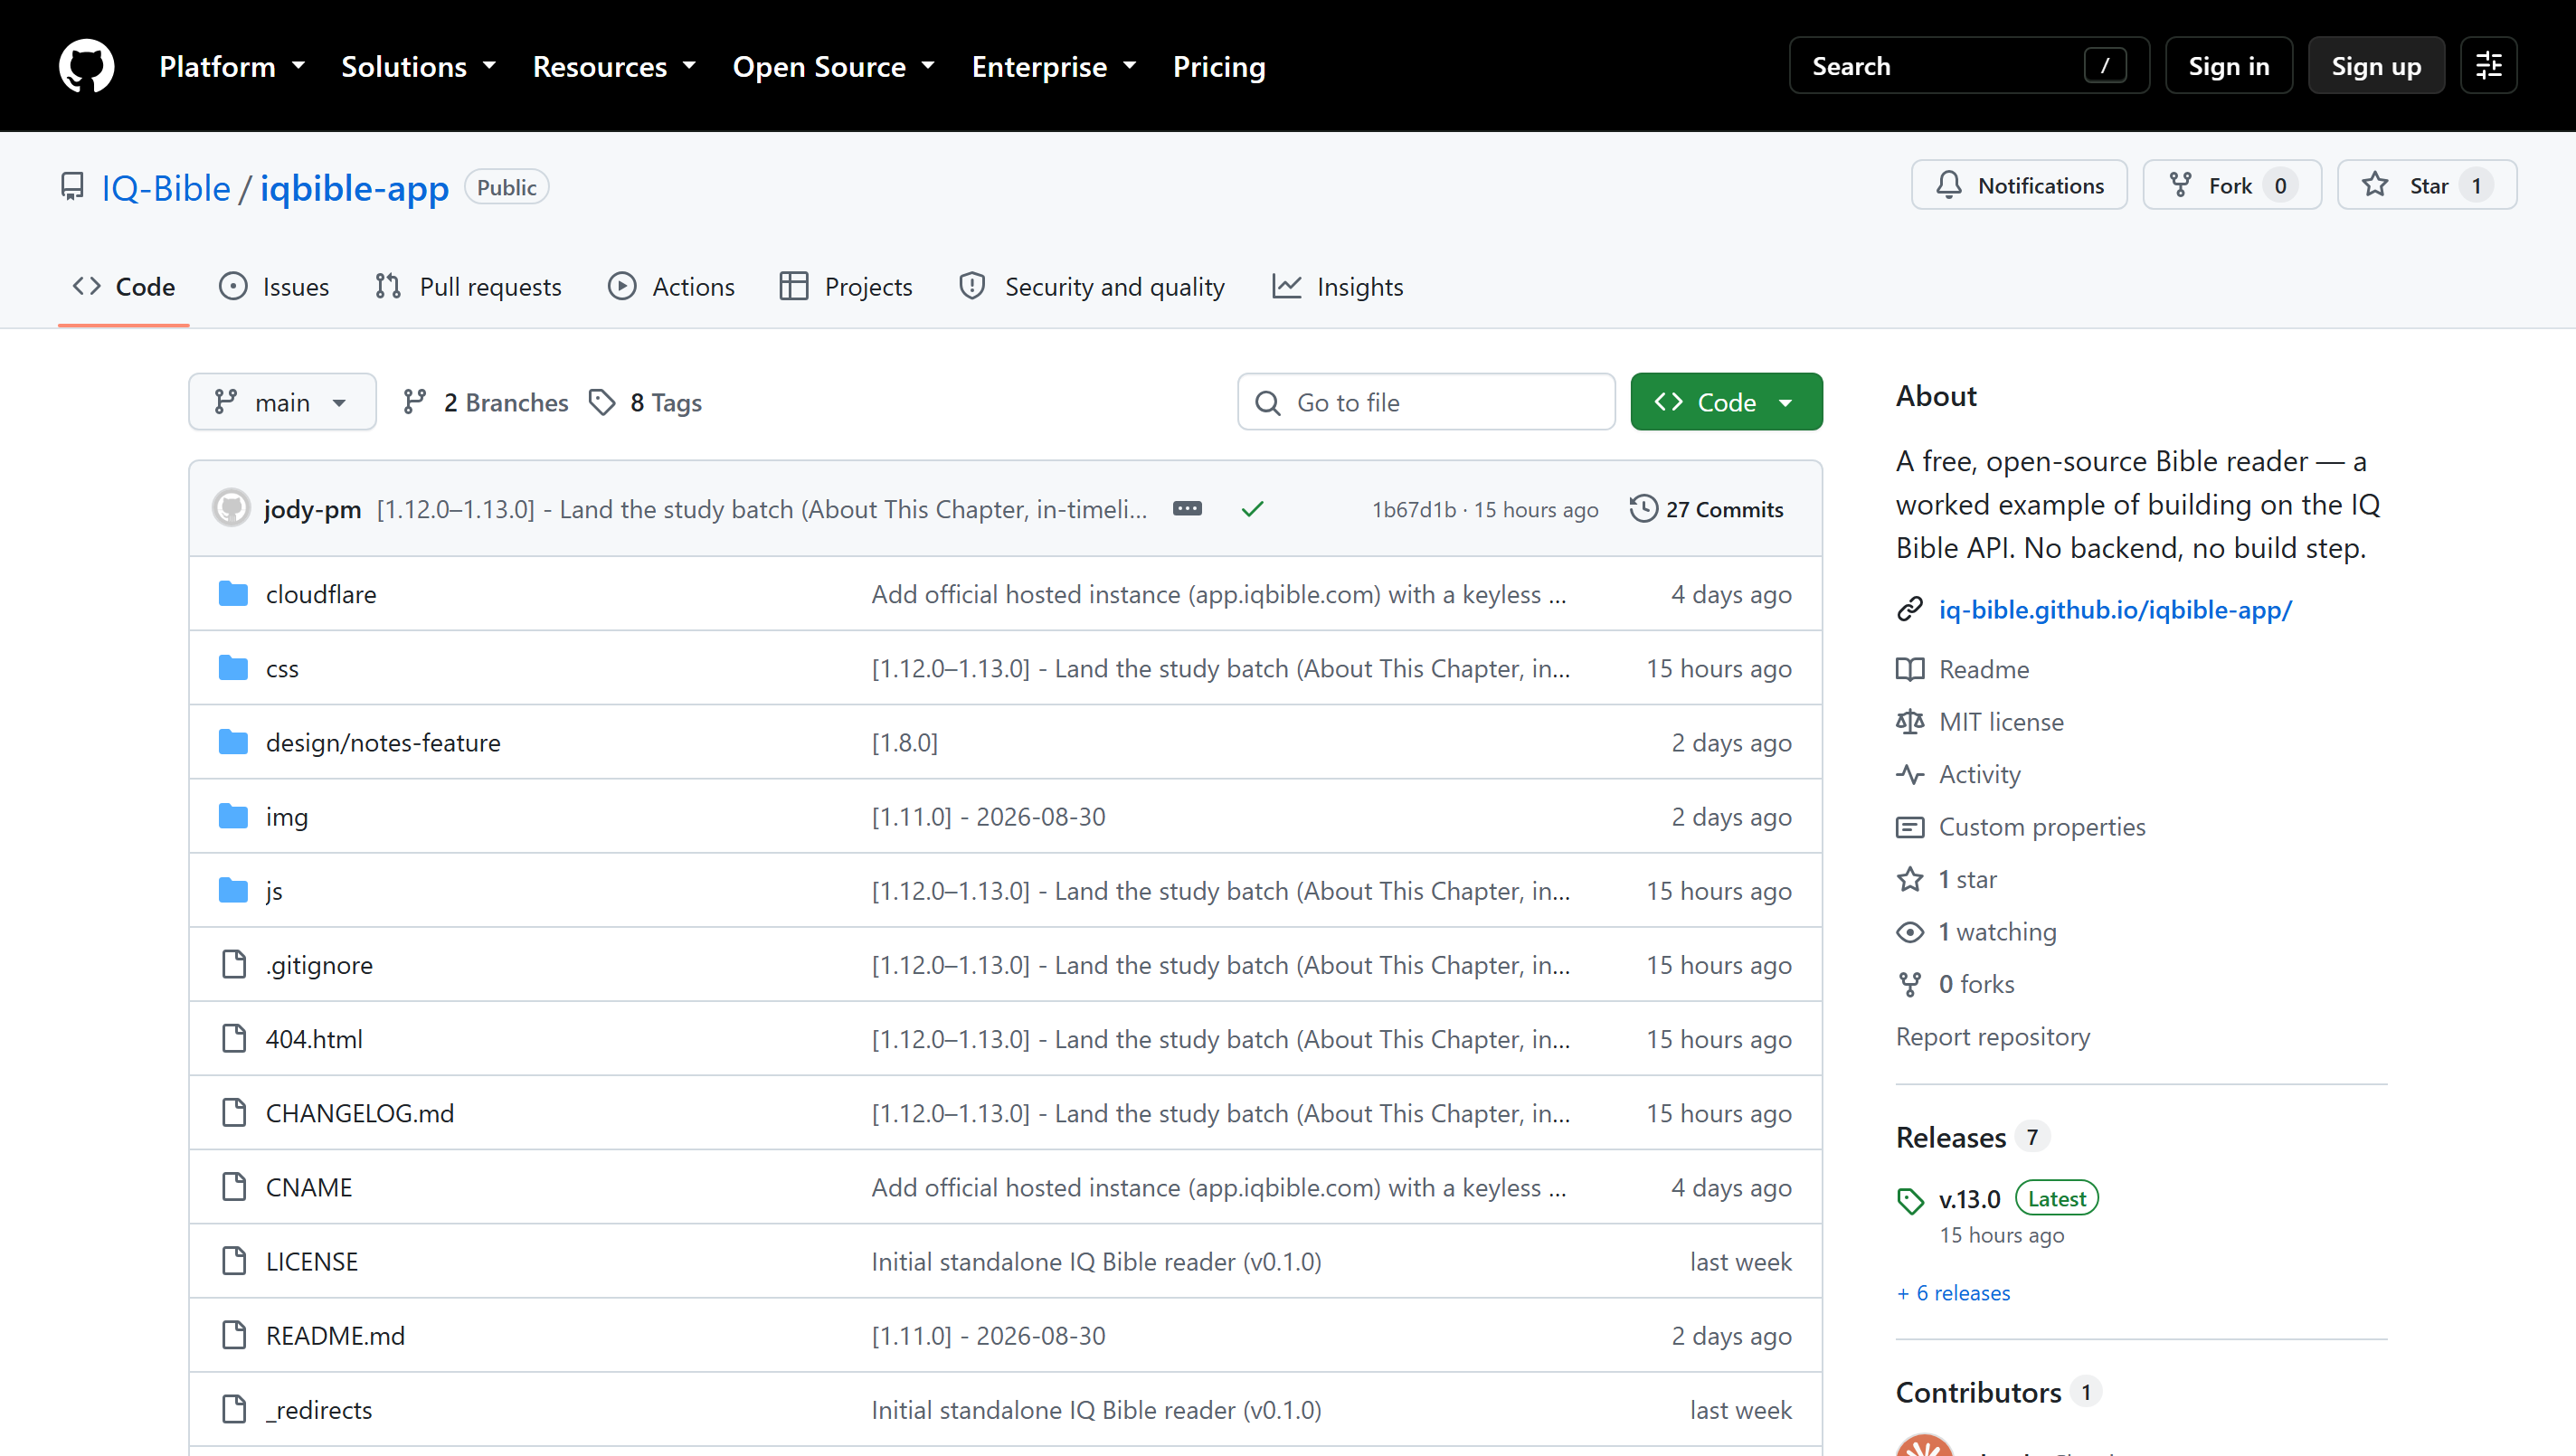This screenshot has height=1456, width=2576.
Task: Focus the header Search box
Action: (1969, 66)
